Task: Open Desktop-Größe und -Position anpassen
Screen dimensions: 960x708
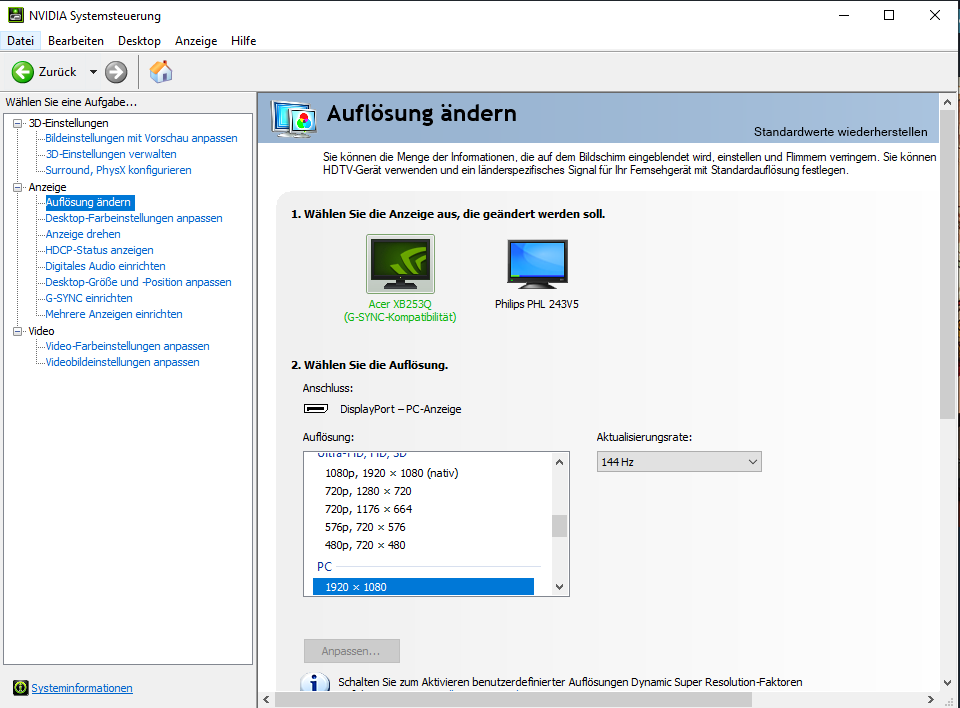Action: pos(138,282)
